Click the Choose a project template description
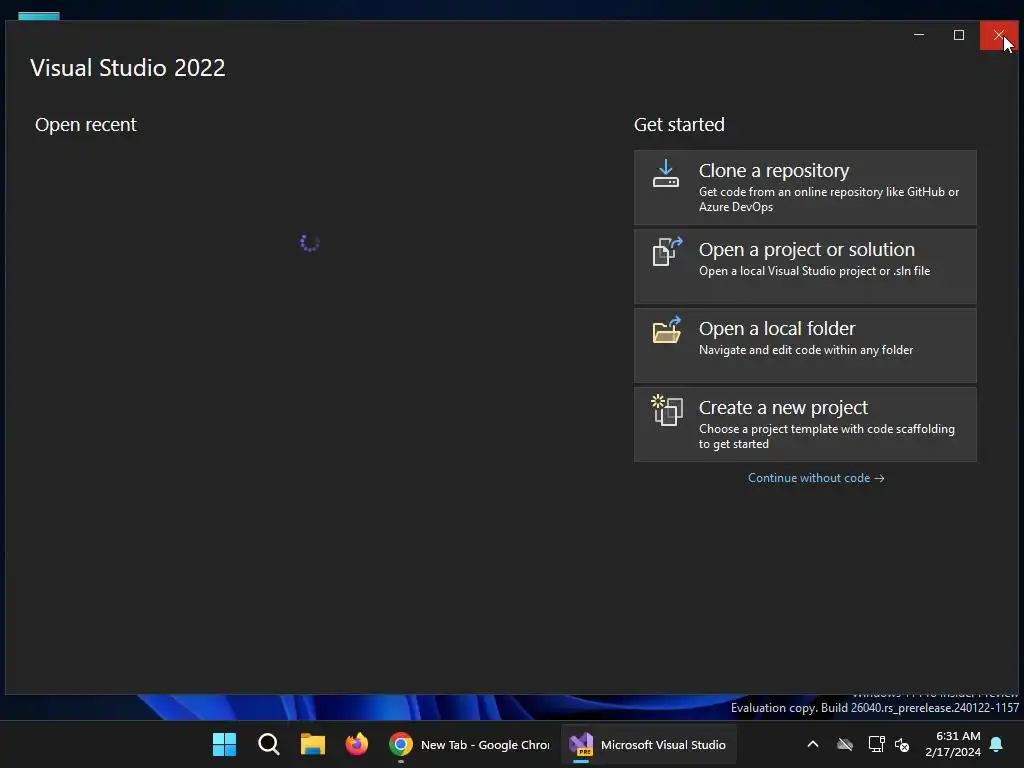Viewport: 1024px width, 768px height. click(827, 436)
